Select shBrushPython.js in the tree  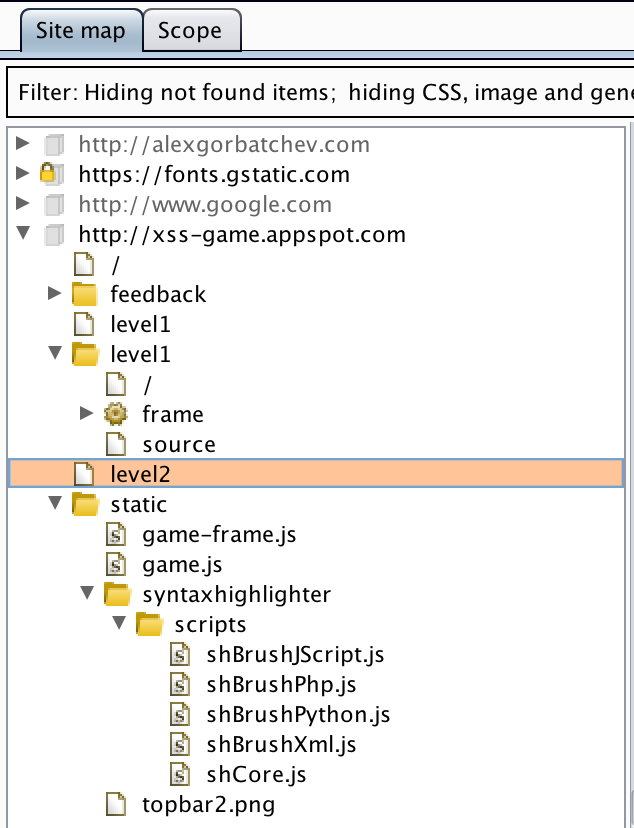point(298,715)
